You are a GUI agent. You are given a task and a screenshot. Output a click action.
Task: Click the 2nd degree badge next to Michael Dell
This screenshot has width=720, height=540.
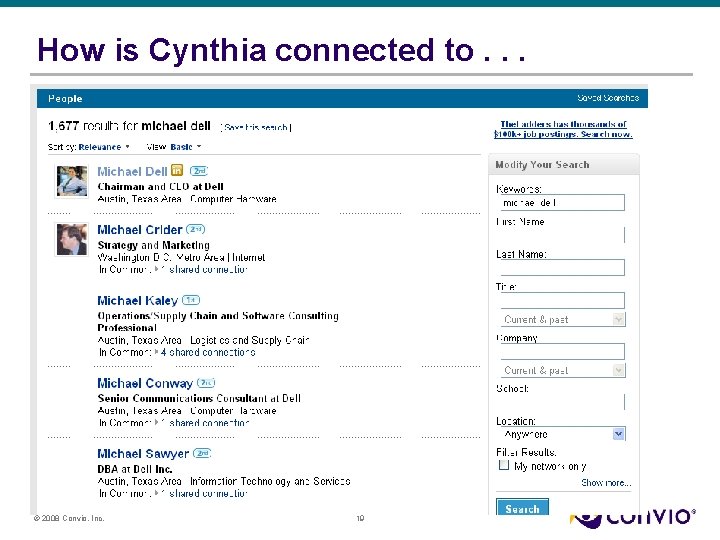click(199, 171)
